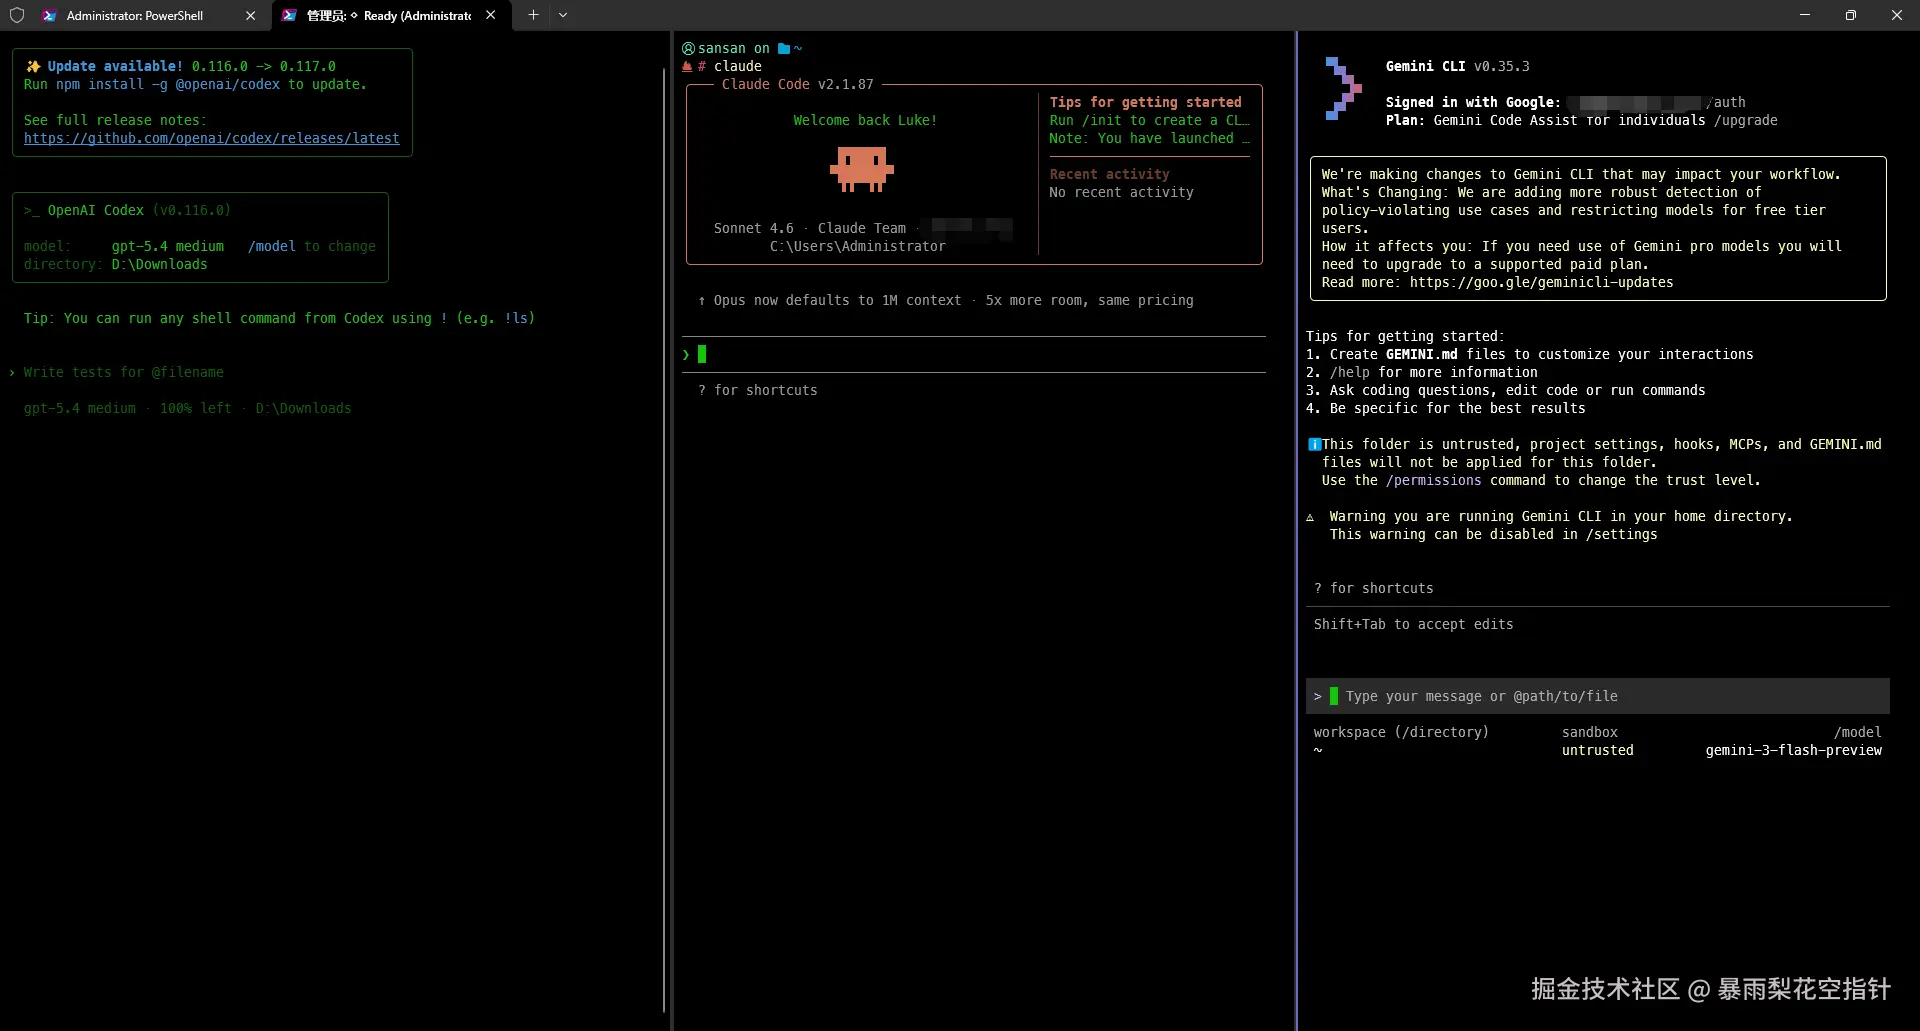Click the Gemini message prompt arrow
The width and height of the screenshot is (1920, 1031).
tap(1318, 696)
